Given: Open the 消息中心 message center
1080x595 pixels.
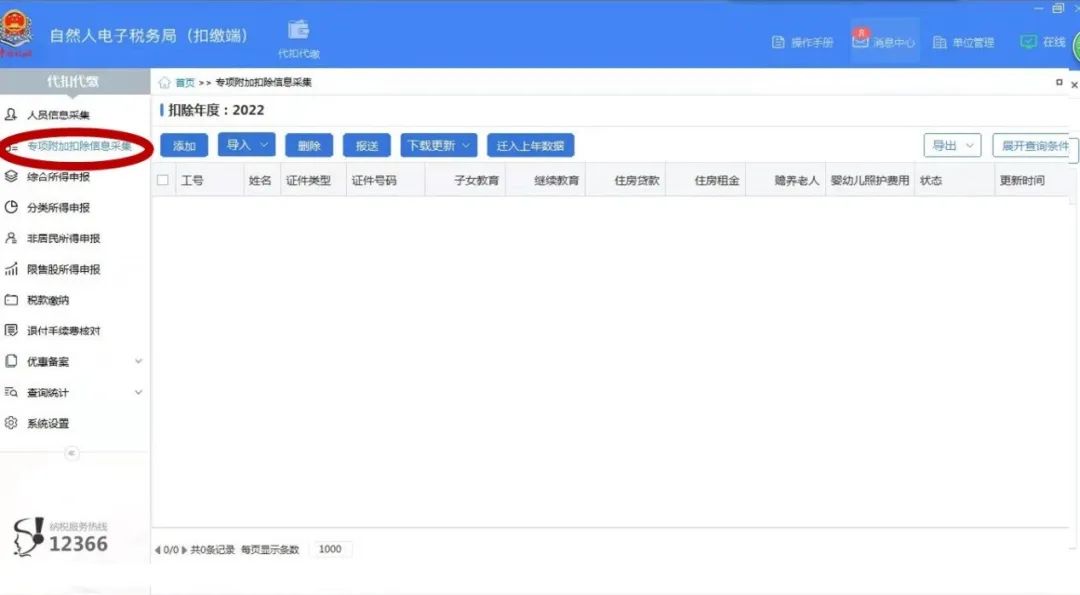Looking at the screenshot, I should (x=884, y=41).
